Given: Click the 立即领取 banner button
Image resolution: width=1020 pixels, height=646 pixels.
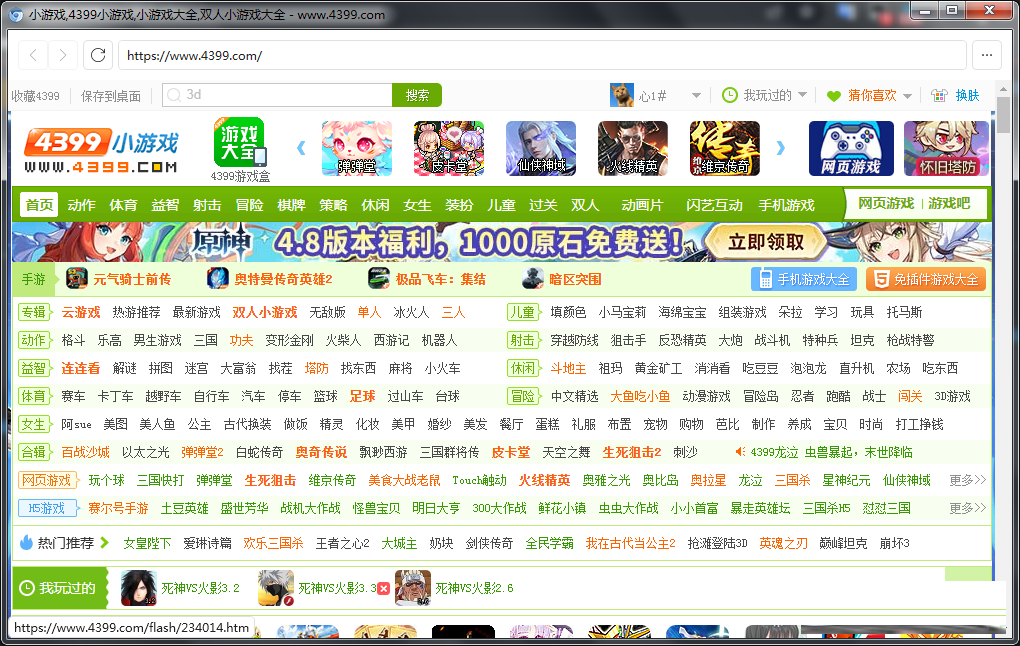Looking at the screenshot, I should pos(766,241).
